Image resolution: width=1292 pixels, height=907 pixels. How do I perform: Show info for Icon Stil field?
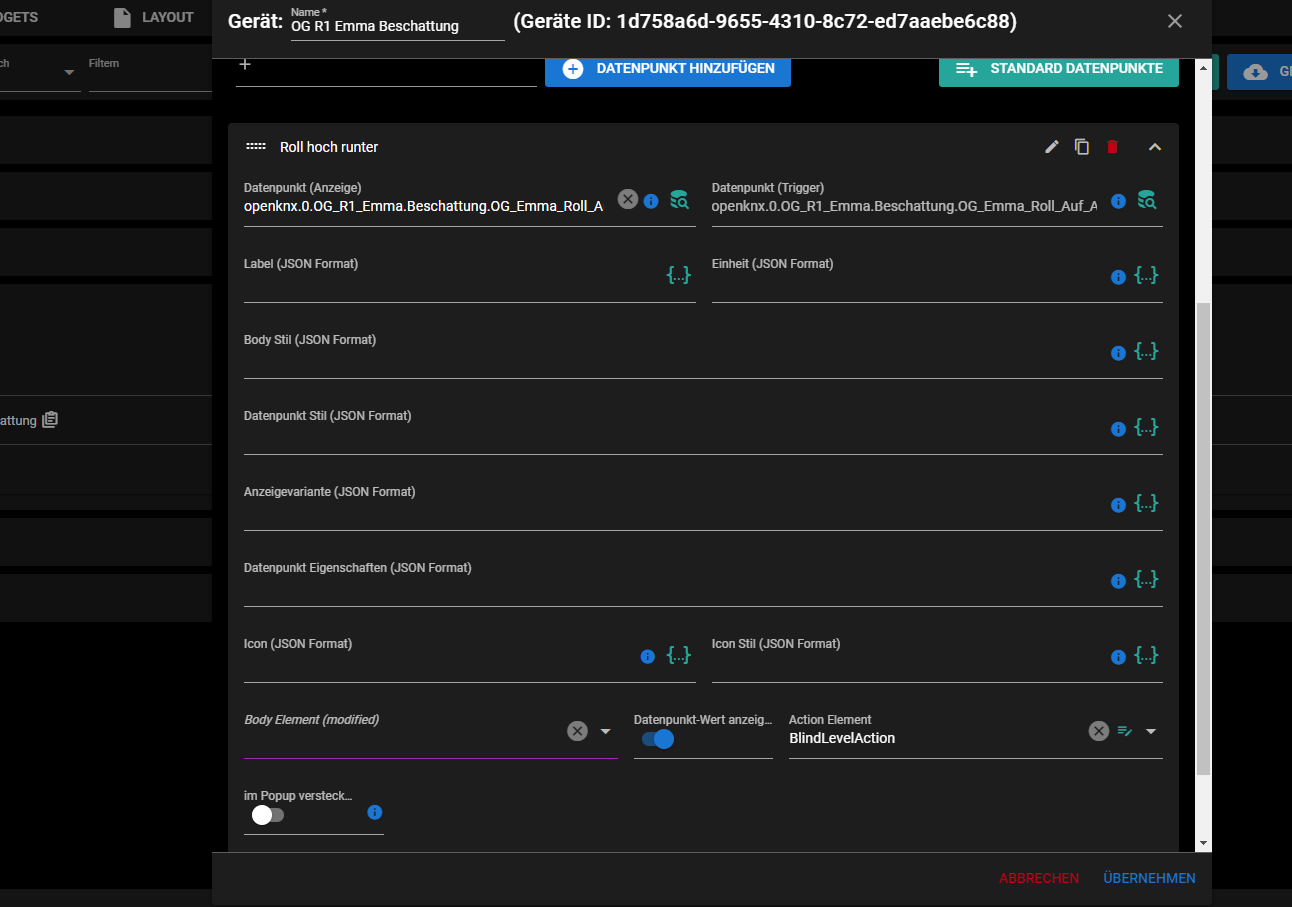point(1119,657)
